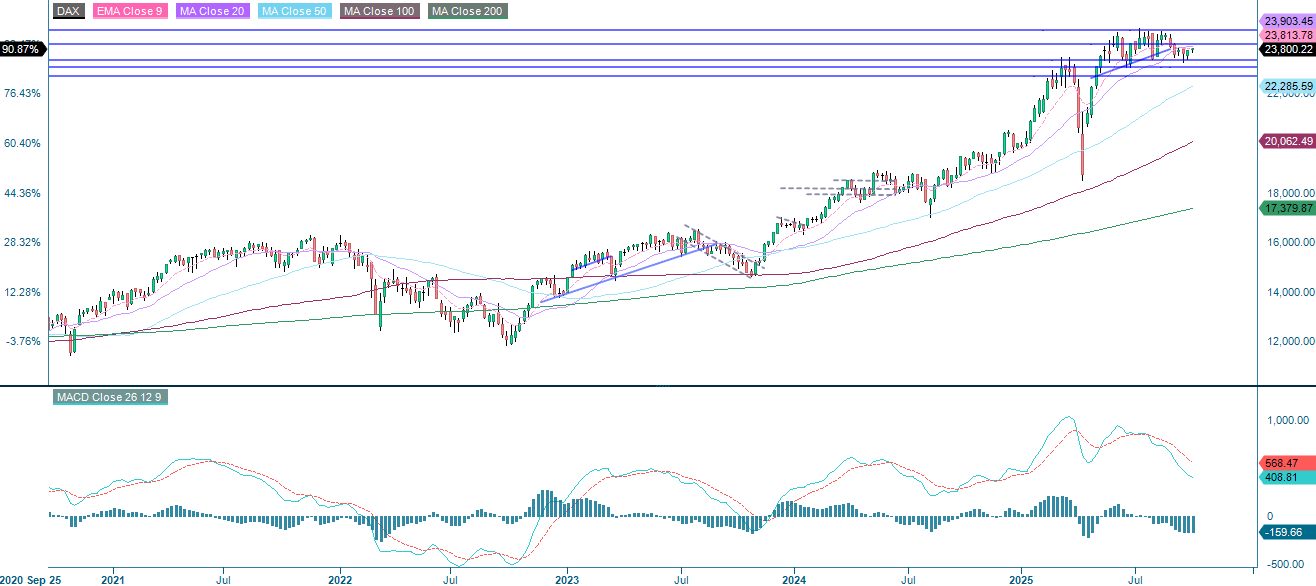This screenshot has height=586, width=1316.
Task: Click the 408.81 MACD value label
Action: click(x=1283, y=476)
